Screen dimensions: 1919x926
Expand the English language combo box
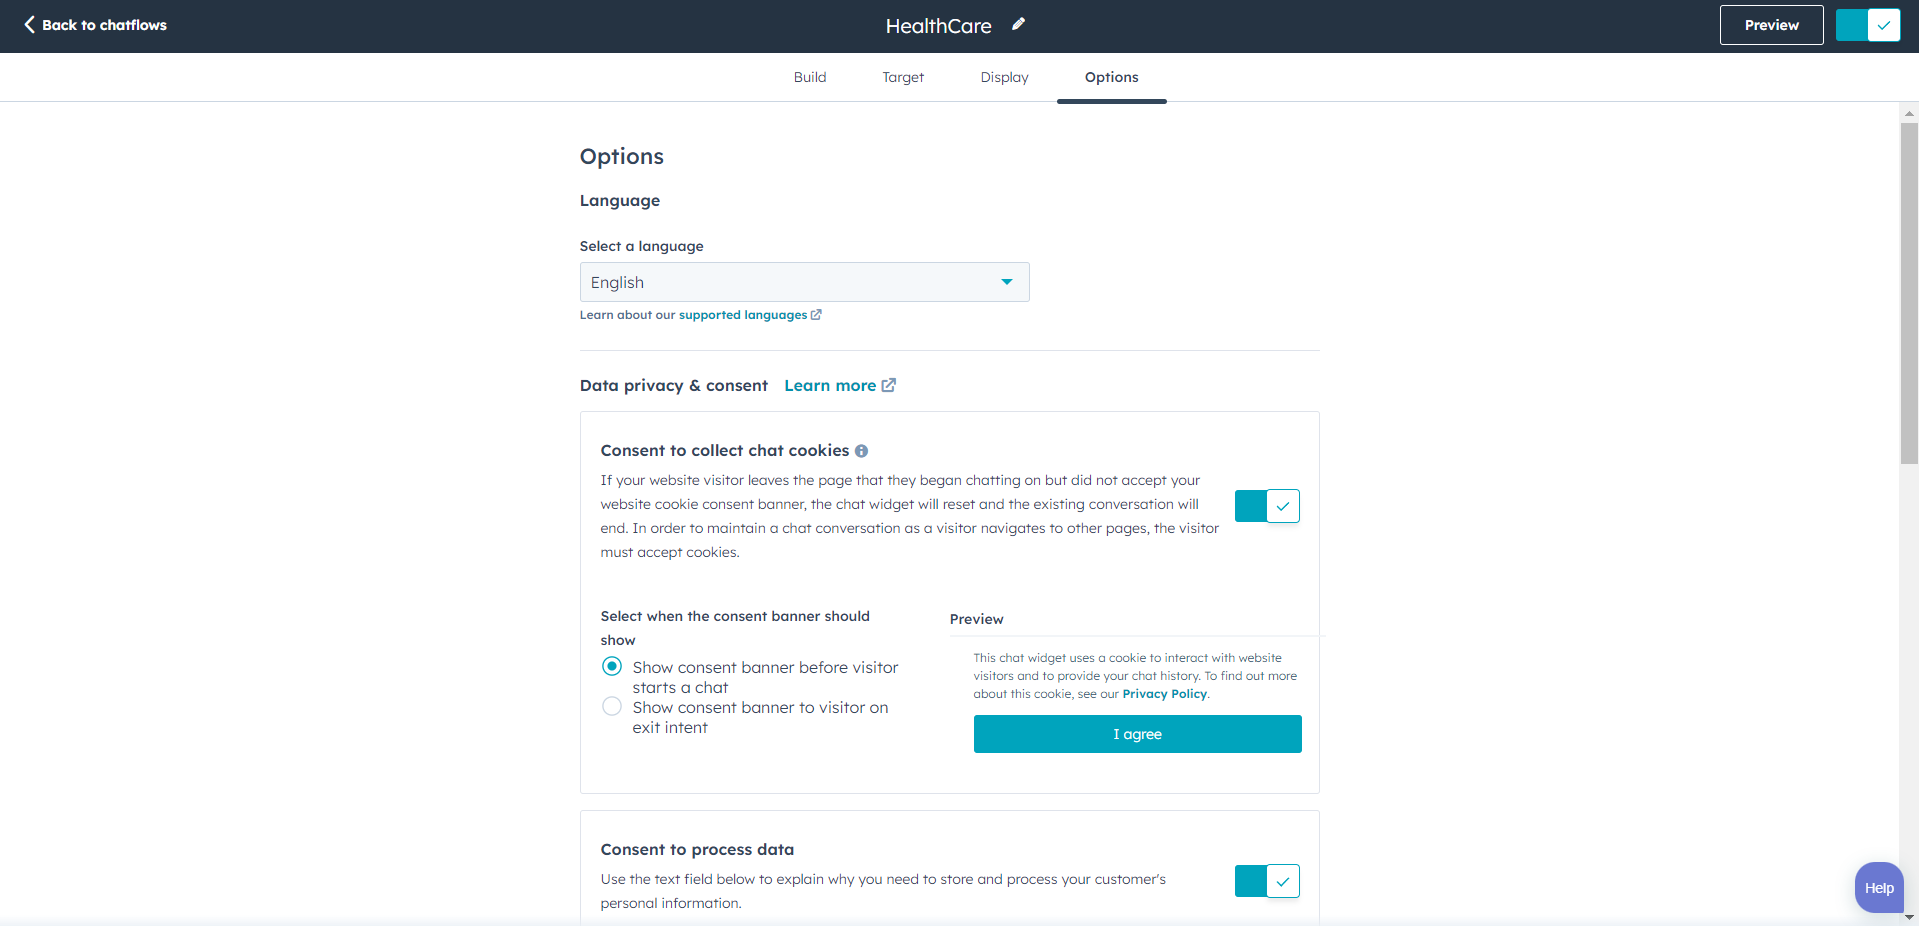click(x=803, y=282)
